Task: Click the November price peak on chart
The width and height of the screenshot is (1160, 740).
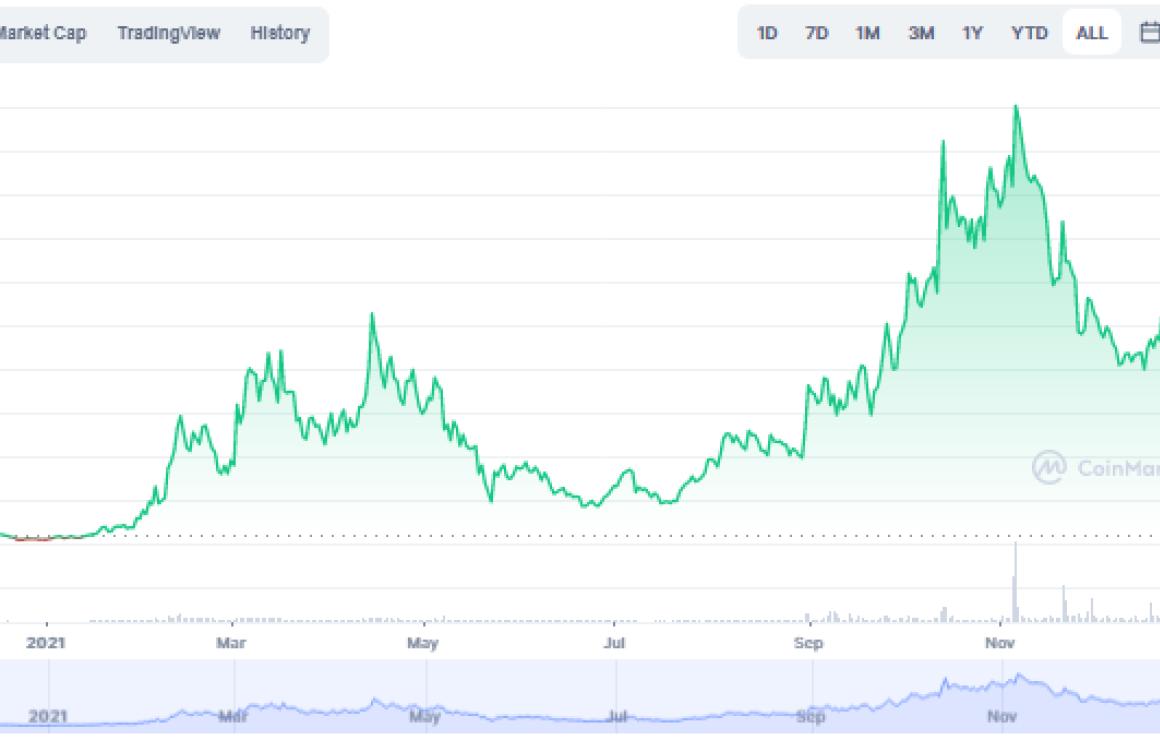Action: click(1016, 107)
